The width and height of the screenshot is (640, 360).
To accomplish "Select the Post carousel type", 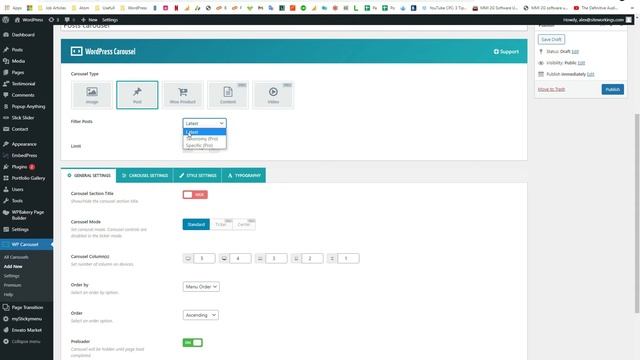I will point(137,95).
